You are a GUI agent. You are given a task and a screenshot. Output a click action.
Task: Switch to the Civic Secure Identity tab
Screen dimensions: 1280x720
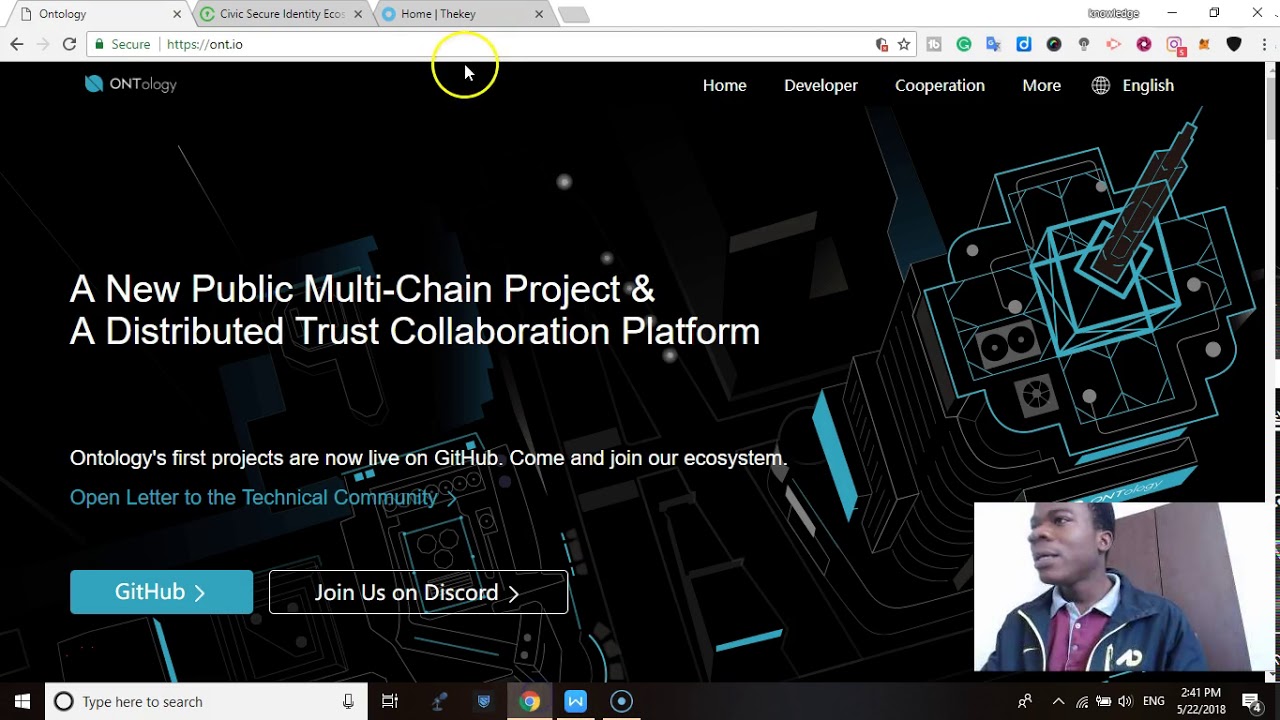[280, 14]
